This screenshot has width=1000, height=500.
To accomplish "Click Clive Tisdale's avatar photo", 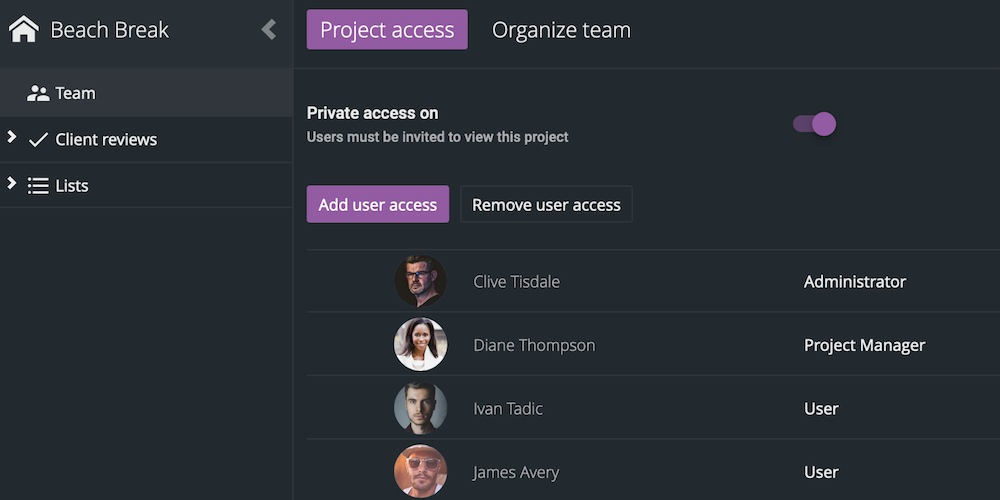I will pos(420,281).
